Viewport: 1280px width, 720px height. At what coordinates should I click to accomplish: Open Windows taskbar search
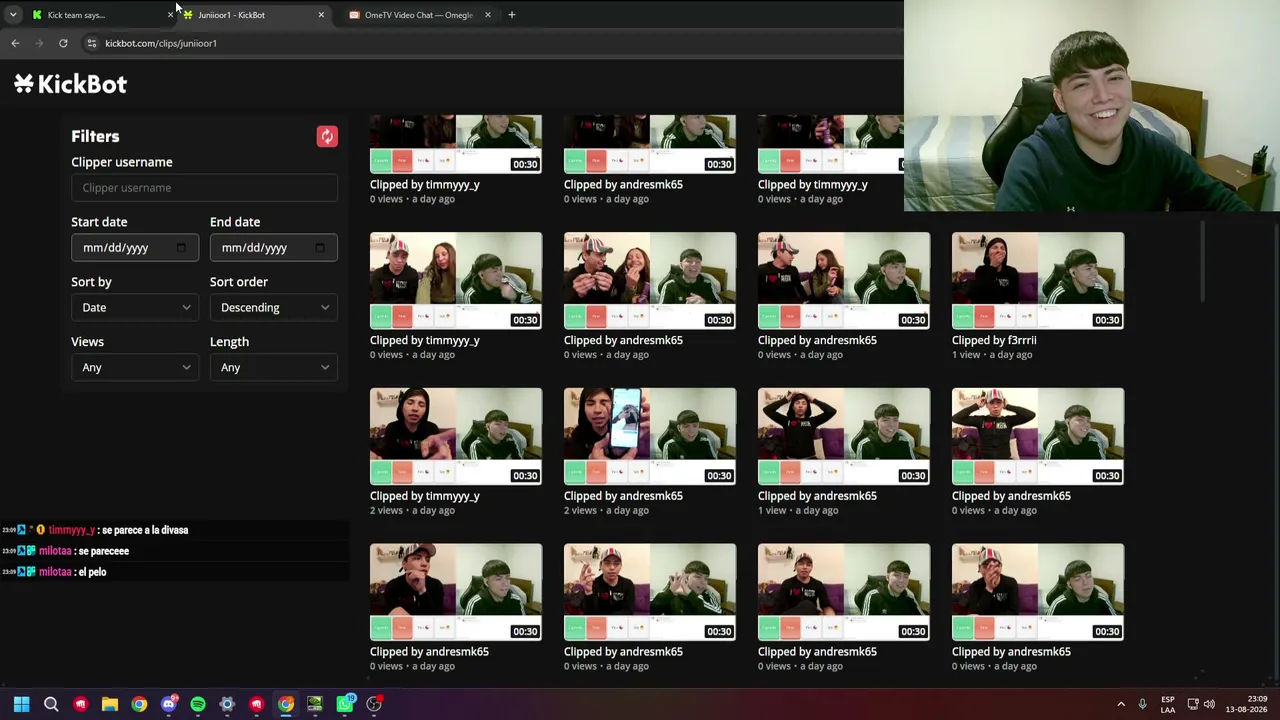pos(51,704)
